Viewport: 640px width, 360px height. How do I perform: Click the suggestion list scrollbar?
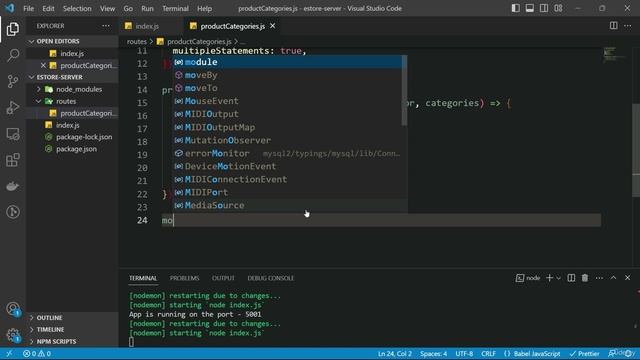[404, 91]
